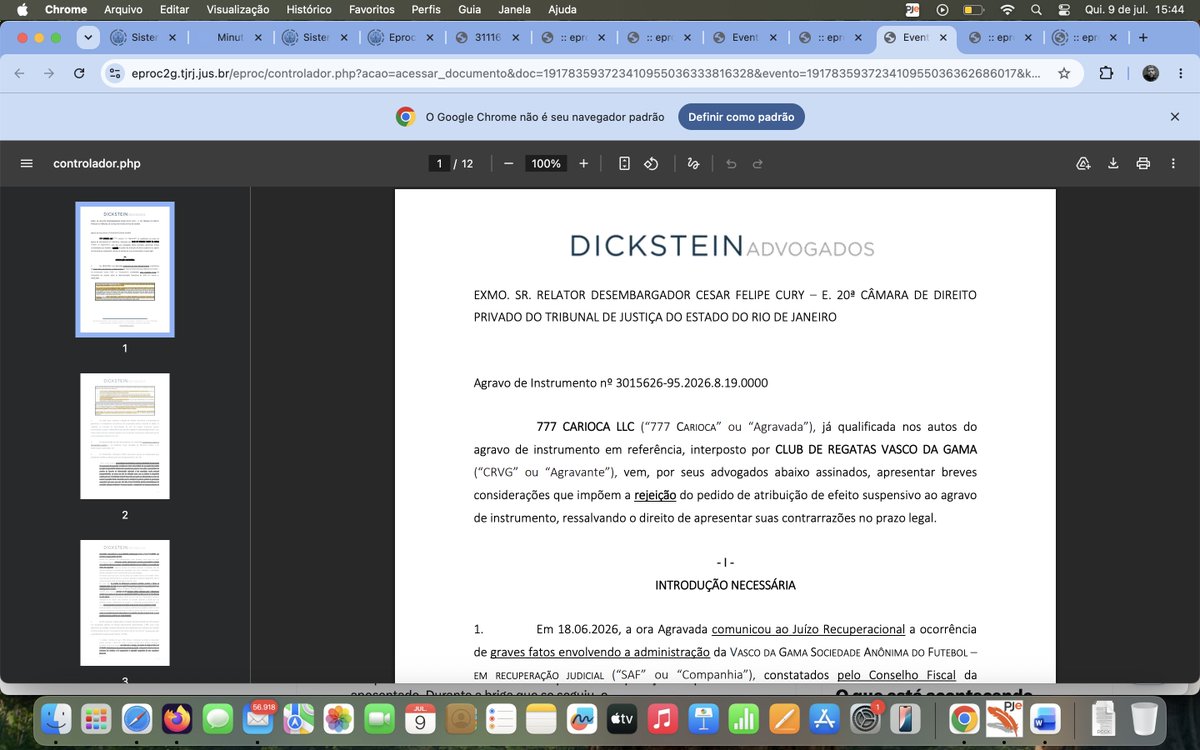Zoom out with the minus icon

(508, 164)
